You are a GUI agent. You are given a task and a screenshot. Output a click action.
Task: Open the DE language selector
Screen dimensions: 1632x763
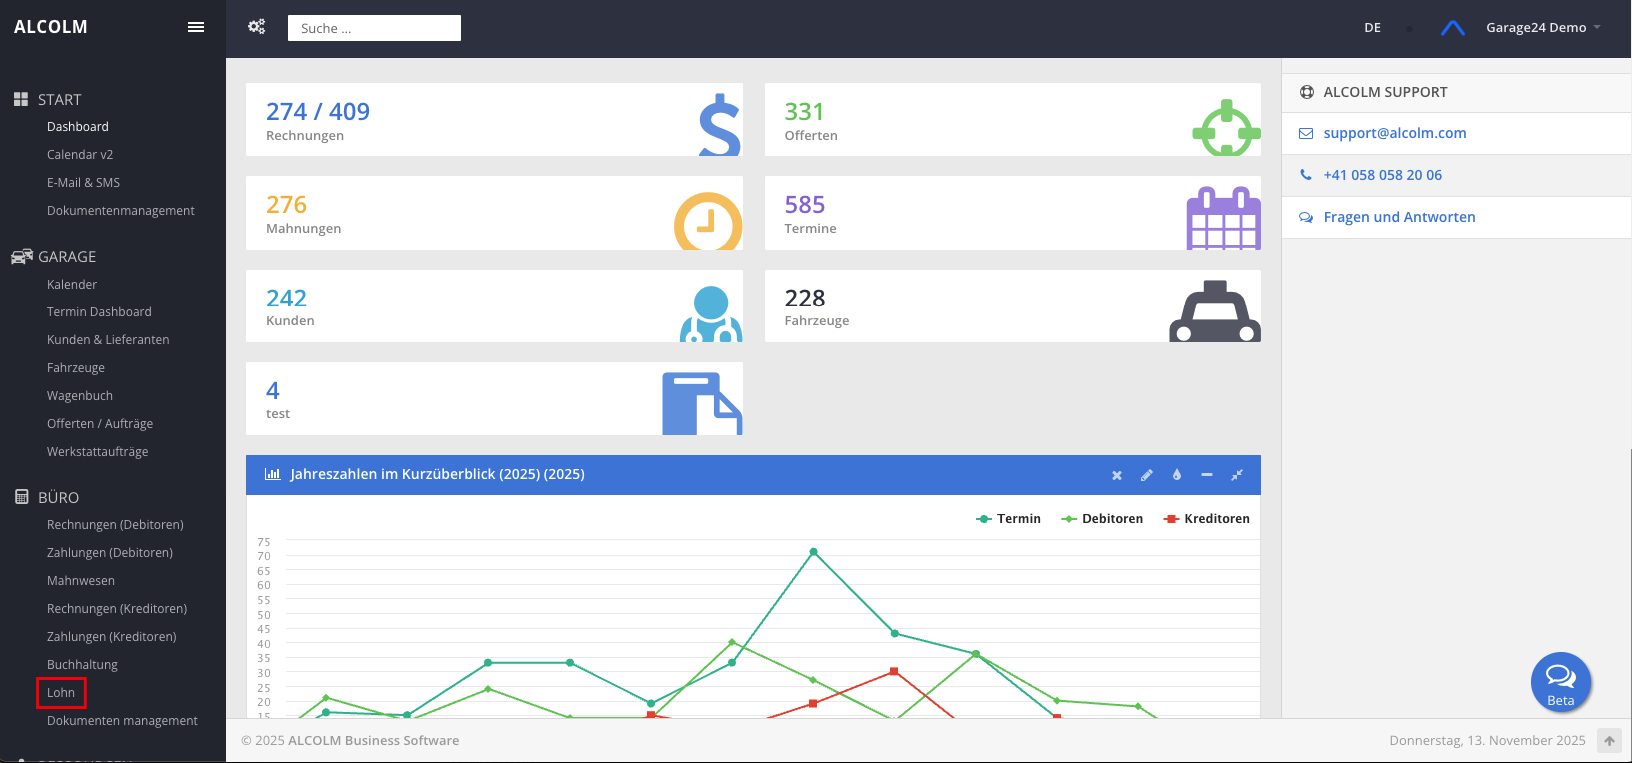(1372, 28)
